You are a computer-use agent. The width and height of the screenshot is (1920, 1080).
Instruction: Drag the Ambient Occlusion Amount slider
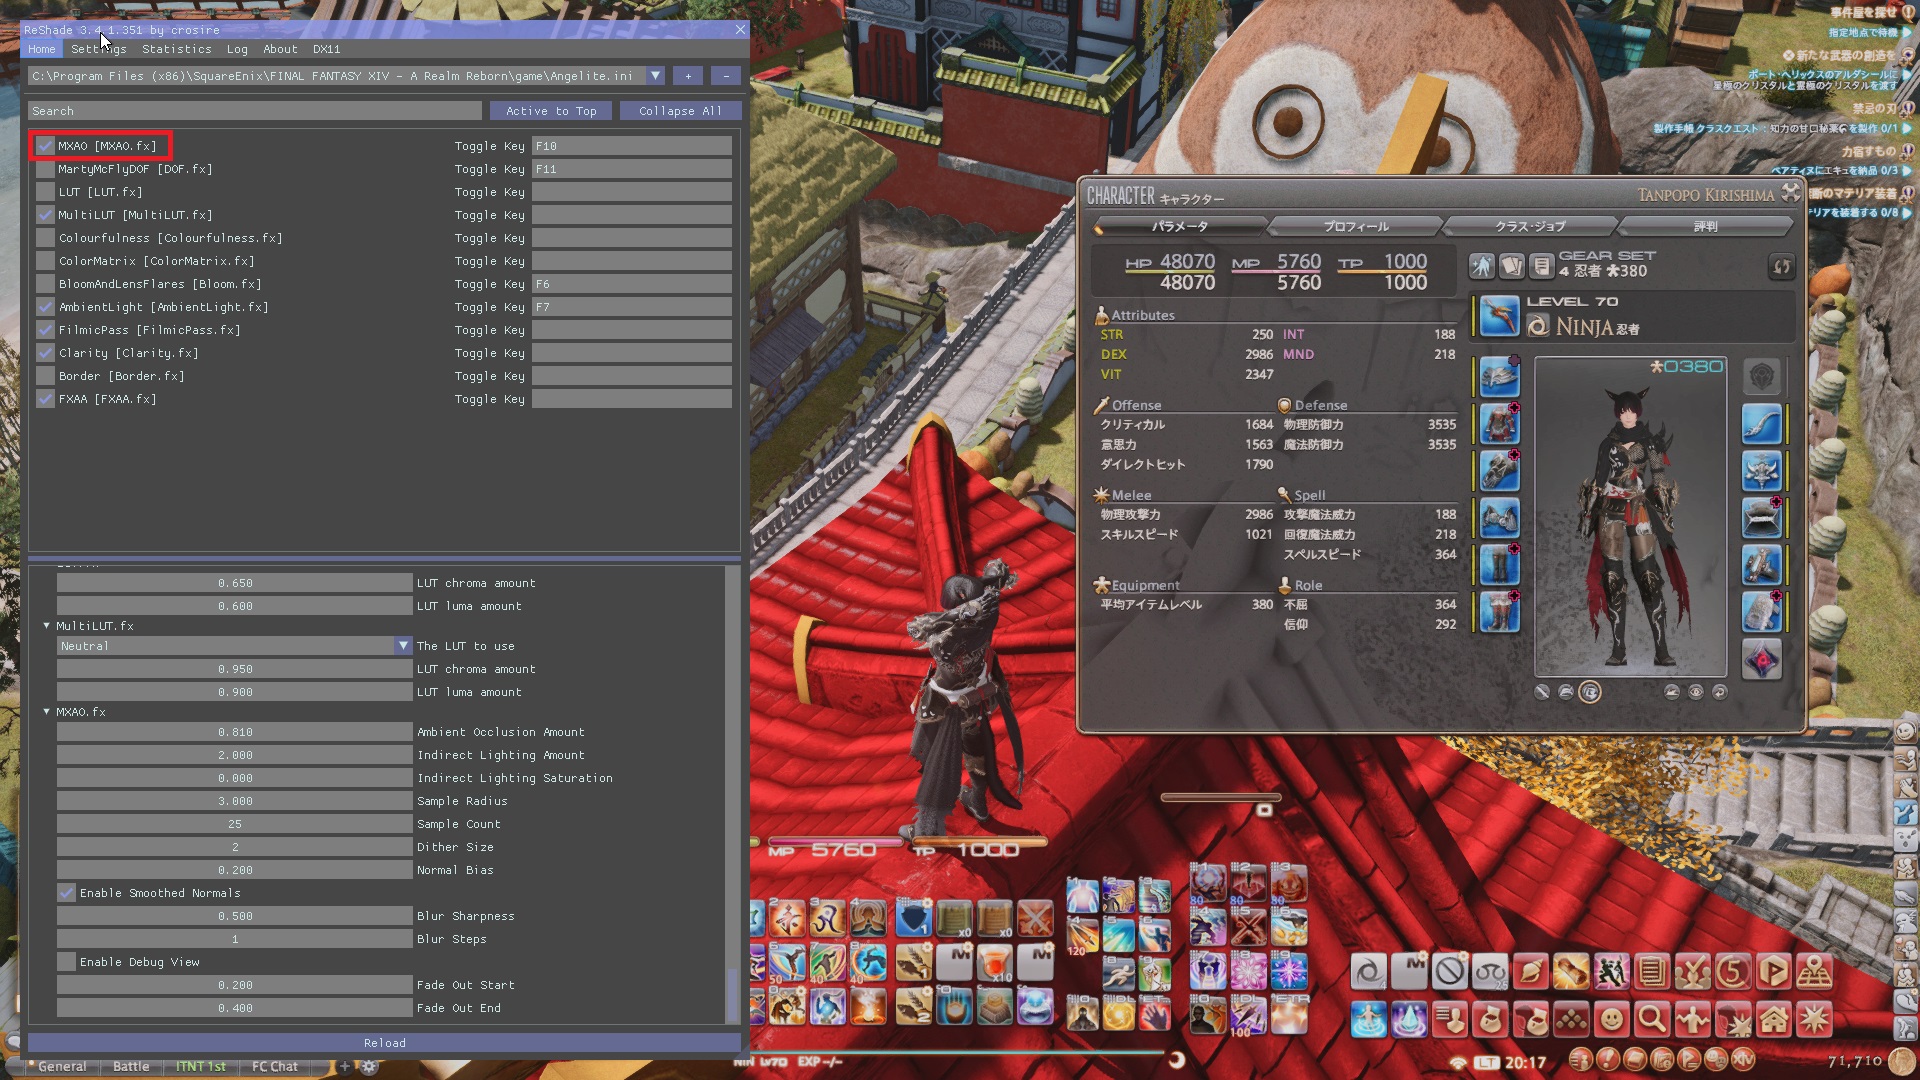click(233, 732)
